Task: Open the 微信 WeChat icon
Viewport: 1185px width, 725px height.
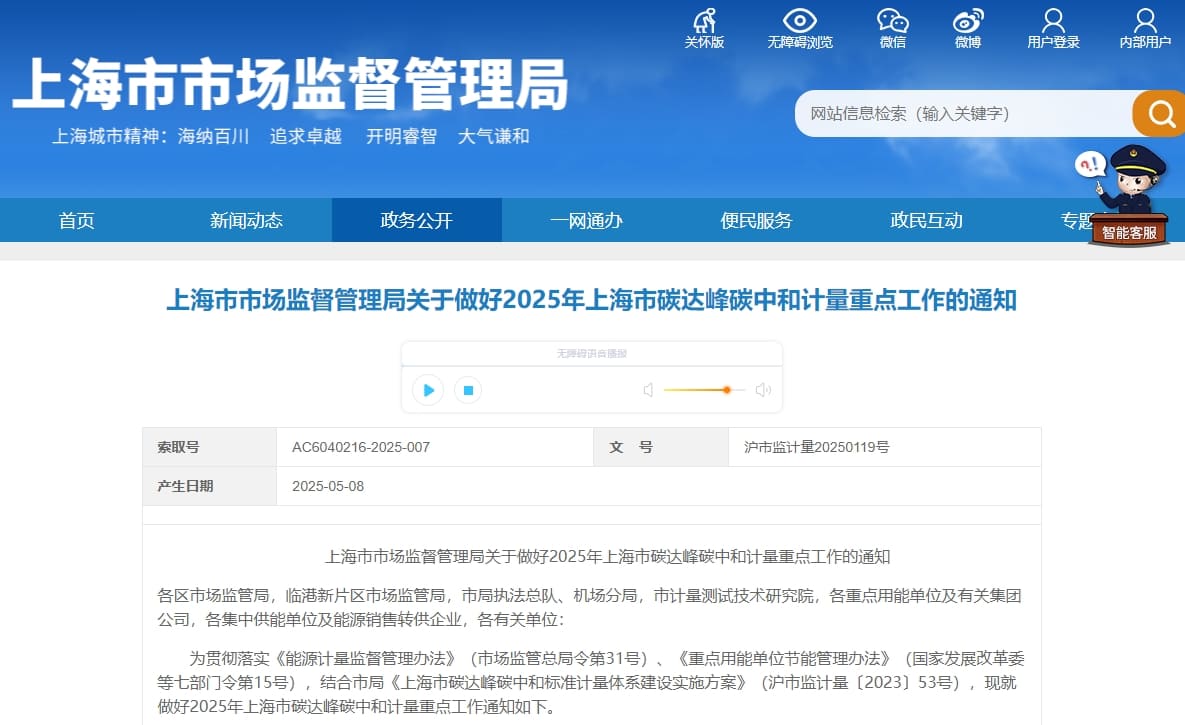Action: click(x=892, y=22)
